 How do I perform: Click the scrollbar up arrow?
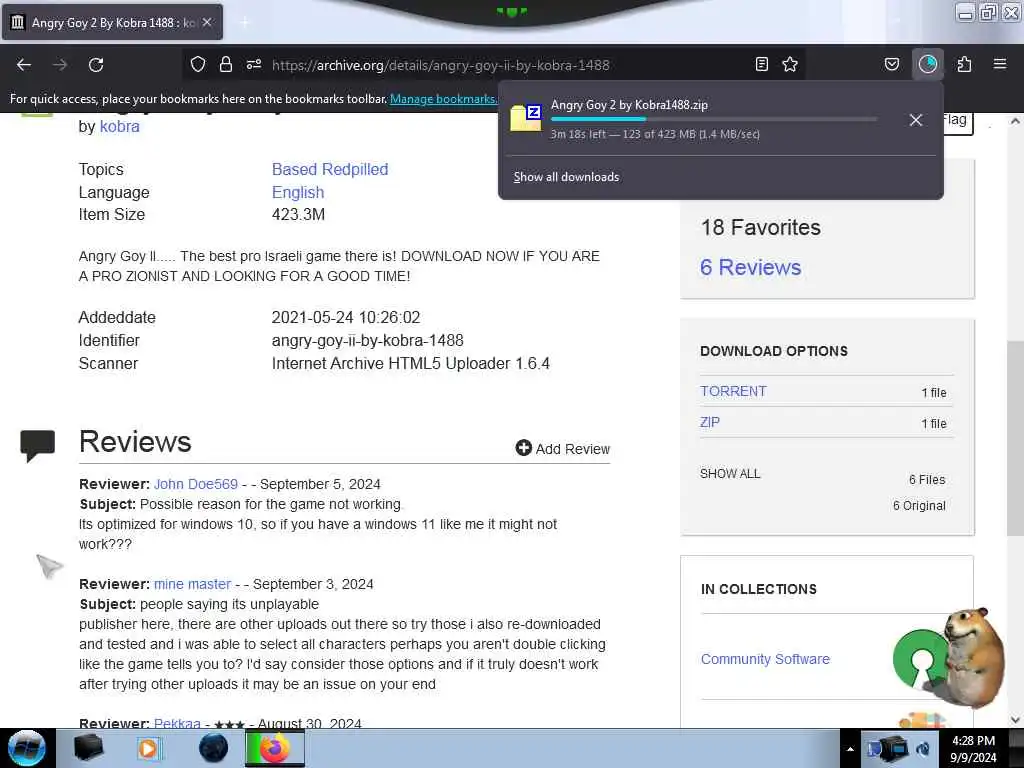point(1015,121)
